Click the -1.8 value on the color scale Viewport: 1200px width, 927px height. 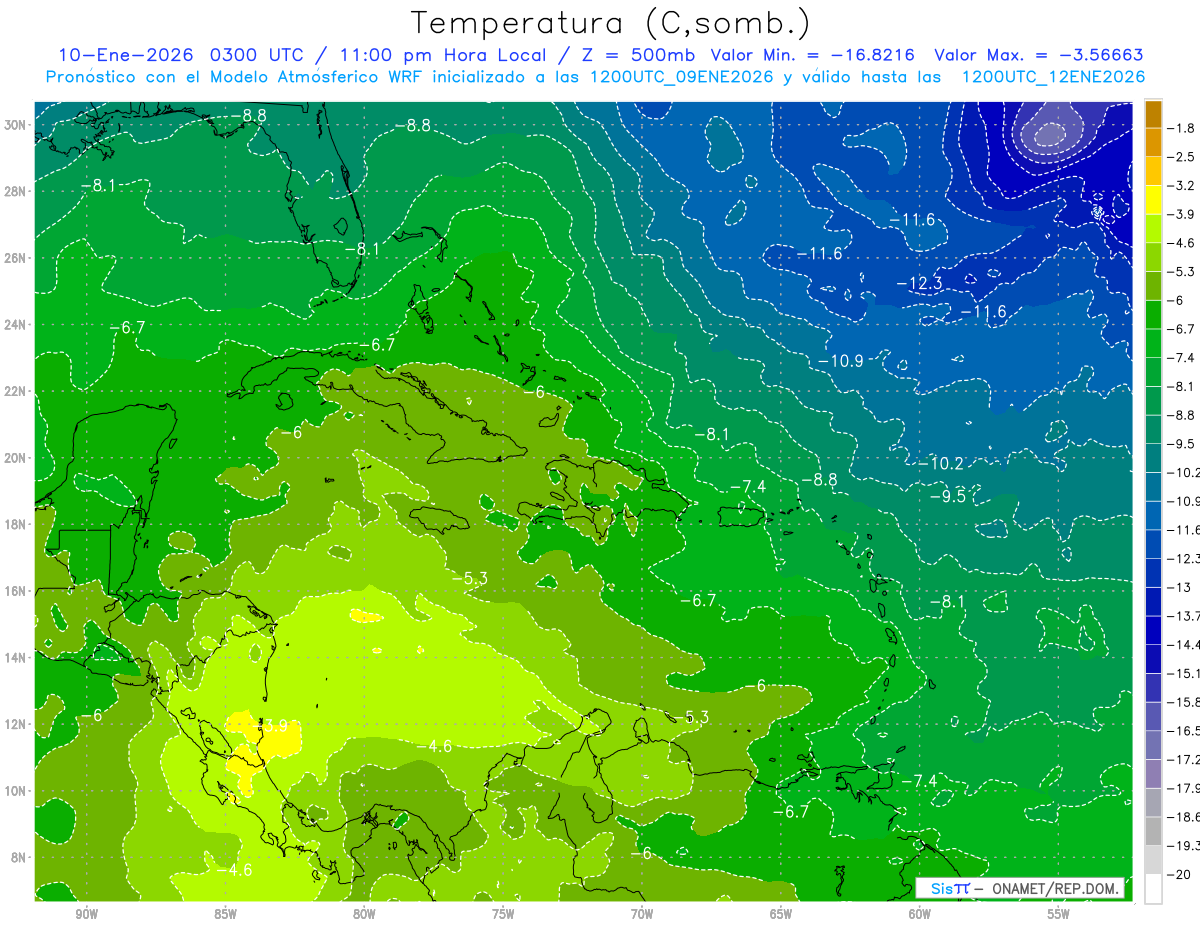pyautogui.click(x=1183, y=128)
